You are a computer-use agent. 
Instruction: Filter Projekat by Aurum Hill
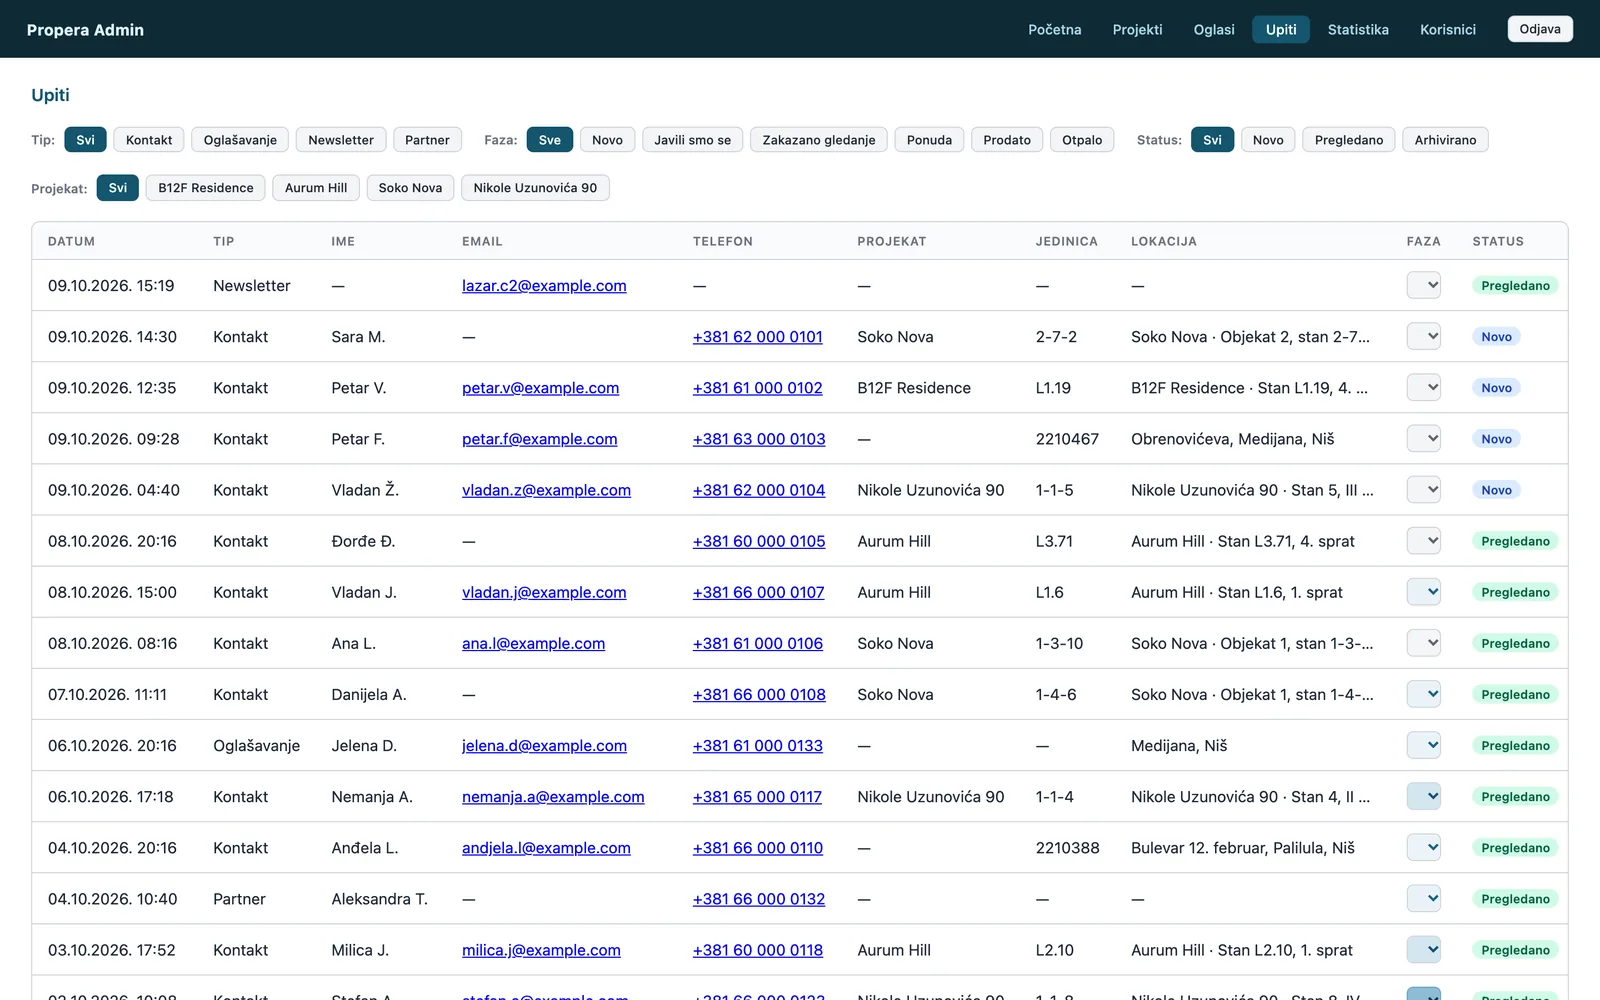[x=316, y=188]
